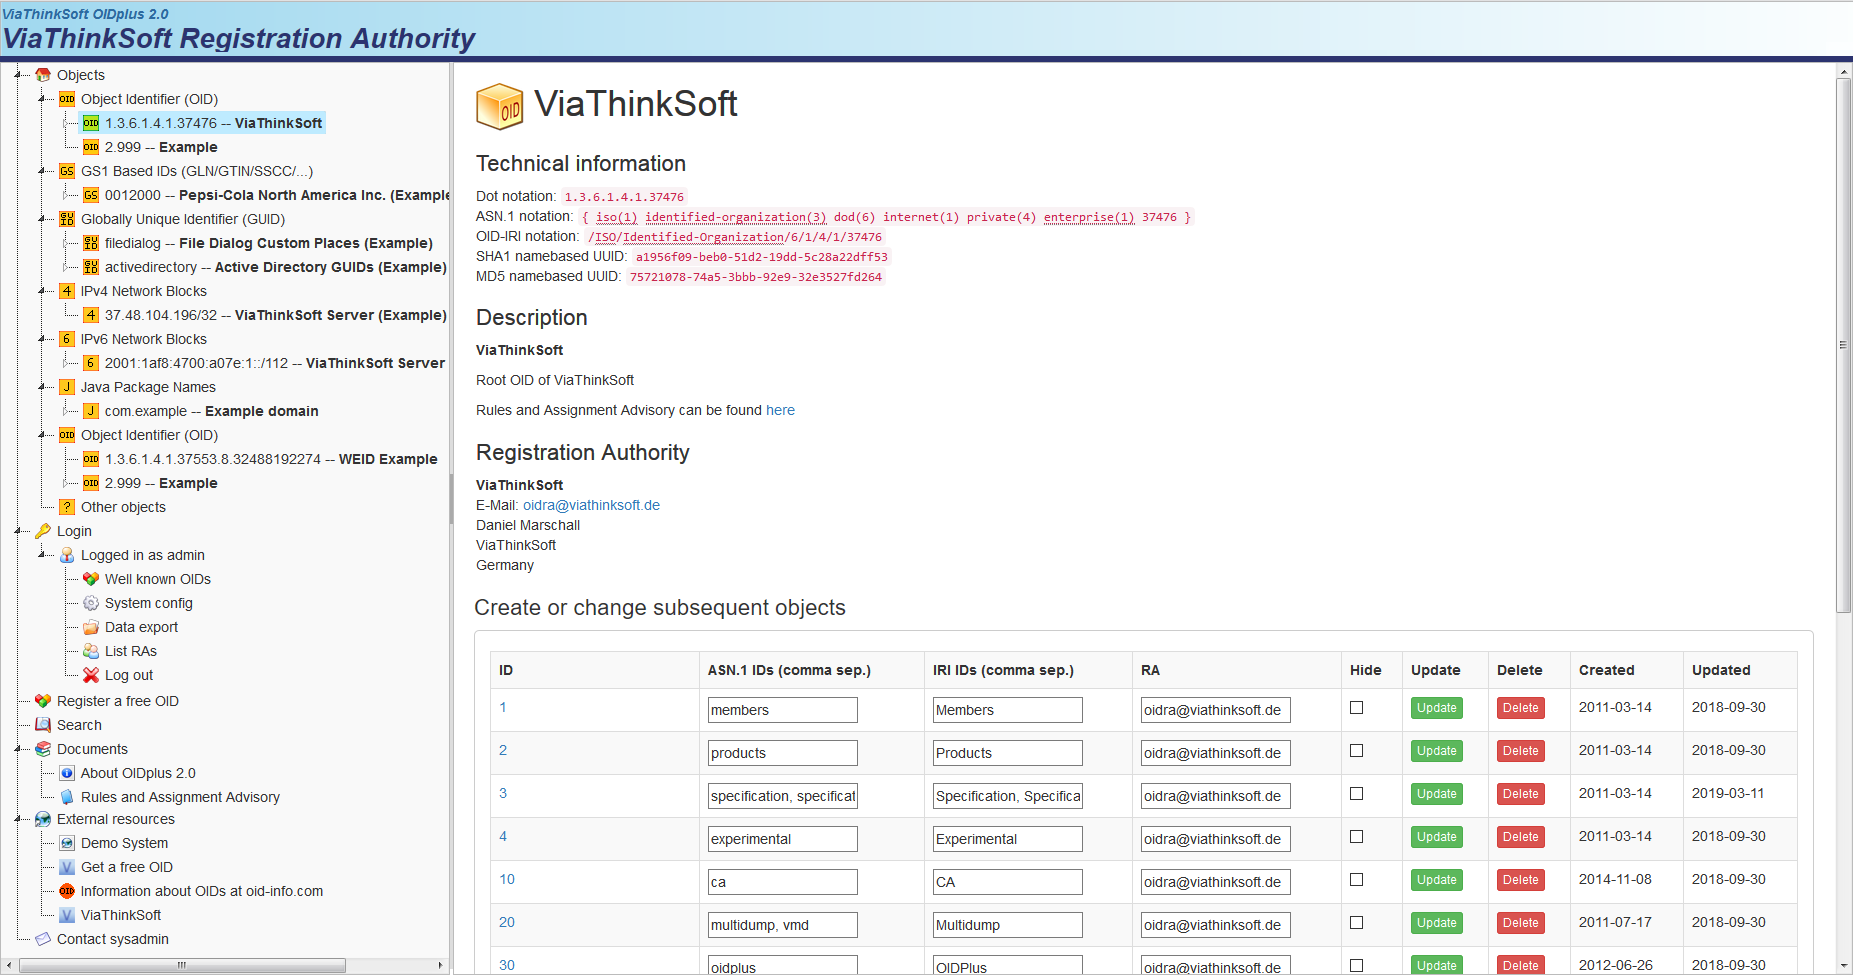This screenshot has width=1853, height=975.
Task: Click the External resources globe icon
Action: tap(43, 819)
